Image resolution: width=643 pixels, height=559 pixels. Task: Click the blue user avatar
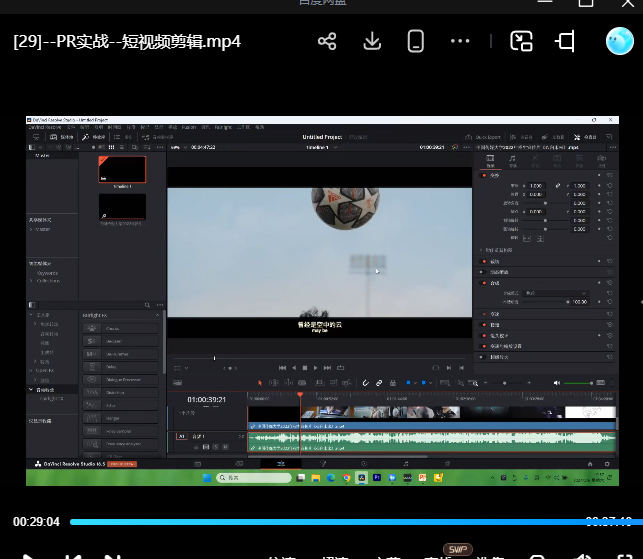[619, 41]
